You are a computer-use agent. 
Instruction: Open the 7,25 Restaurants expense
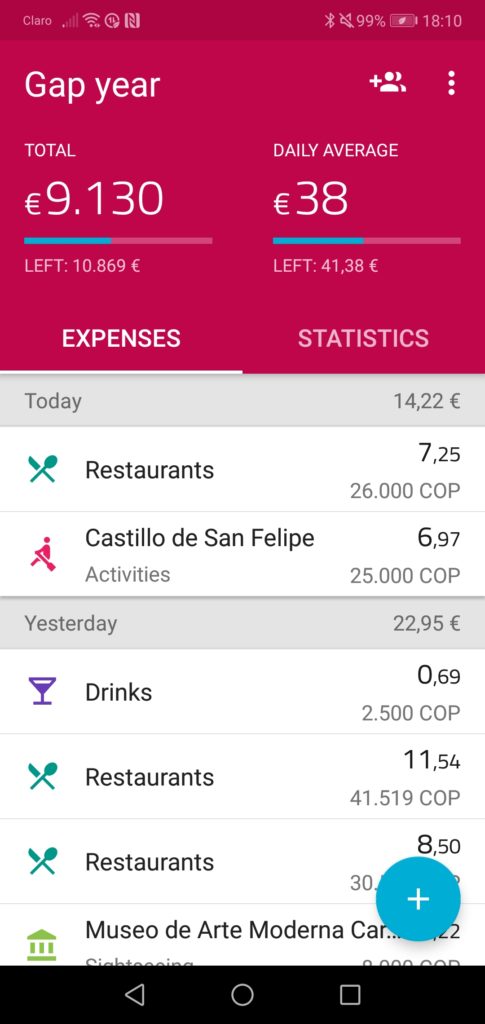(242, 469)
